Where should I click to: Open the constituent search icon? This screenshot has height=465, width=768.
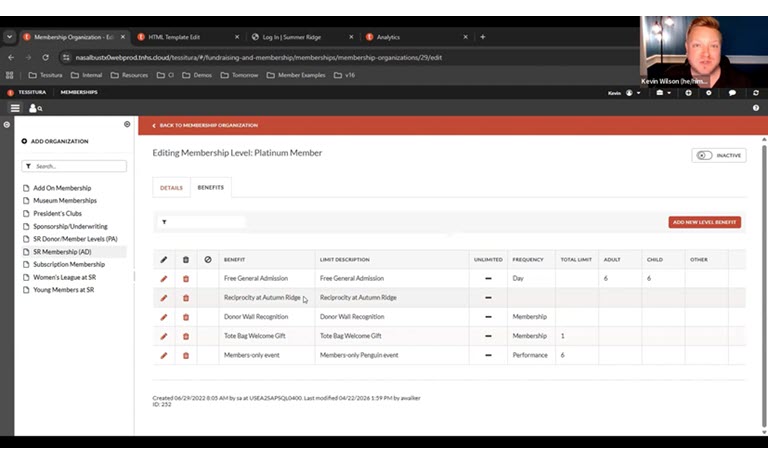point(35,108)
